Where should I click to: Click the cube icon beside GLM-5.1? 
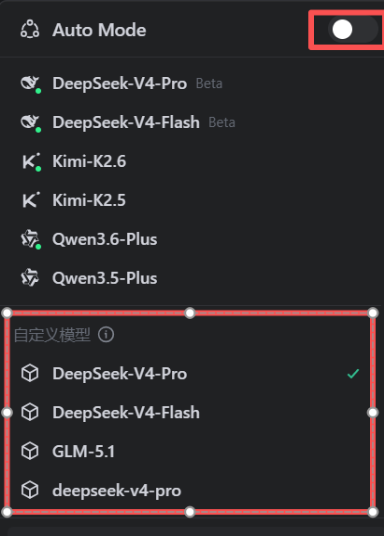point(30,451)
